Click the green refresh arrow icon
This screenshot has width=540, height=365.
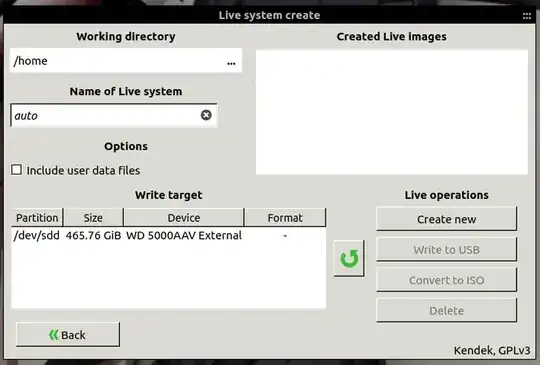pyautogui.click(x=349, y=259)
